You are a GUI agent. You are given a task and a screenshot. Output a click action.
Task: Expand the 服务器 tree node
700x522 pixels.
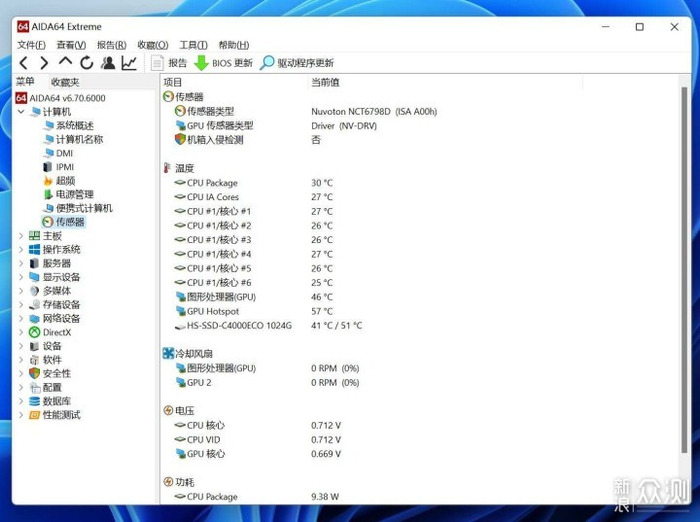(21, 263)
